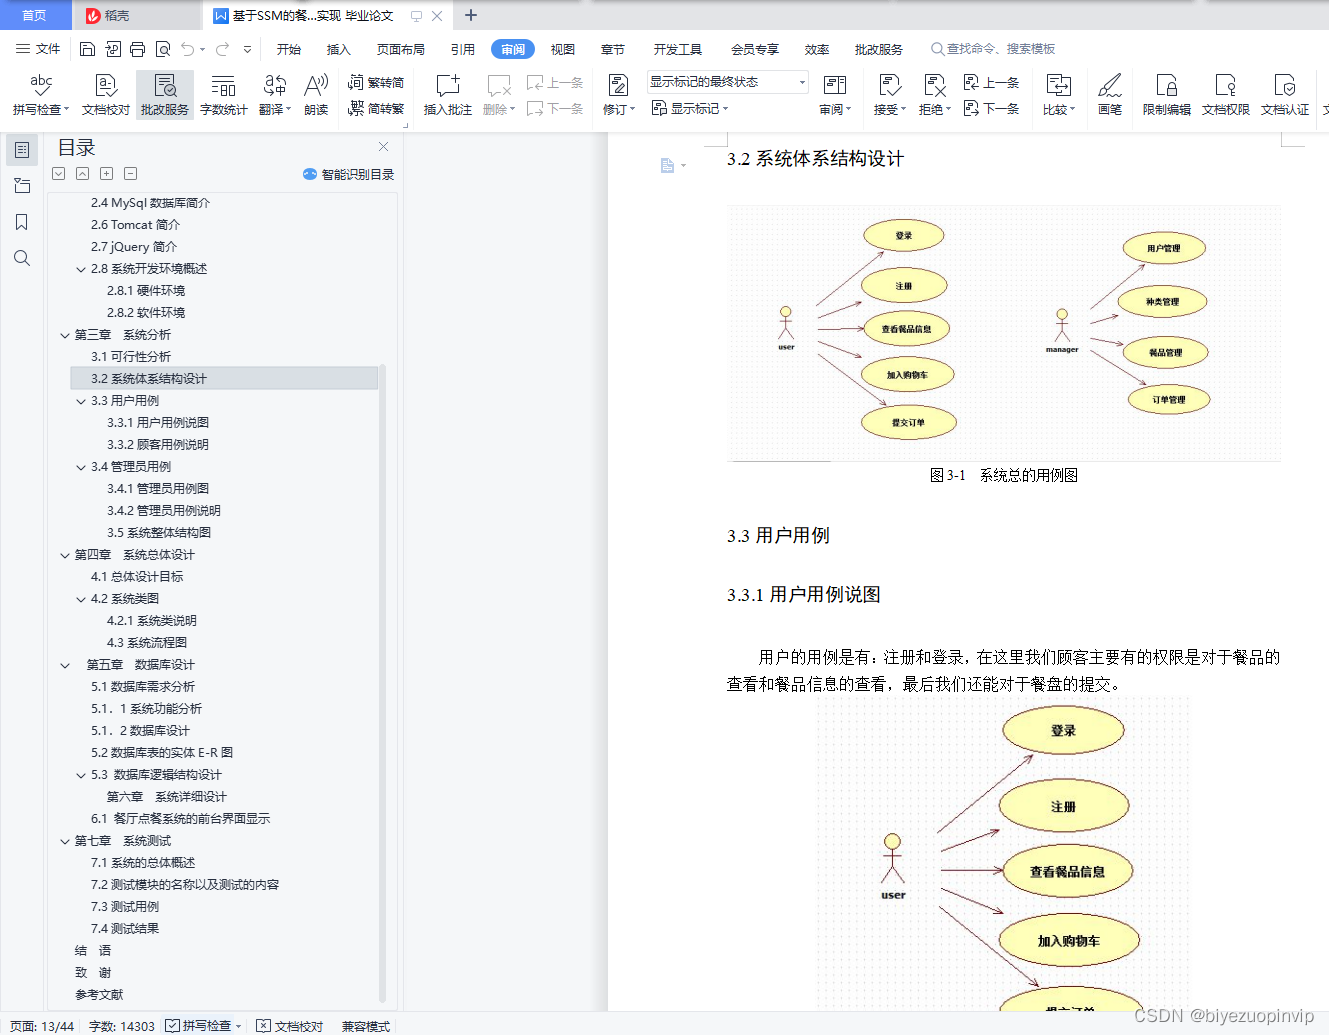The width and height of the screenshot is (1329, 1035).
Task: Click the search commands field 查找命令
Action: (x=993, y=49)
